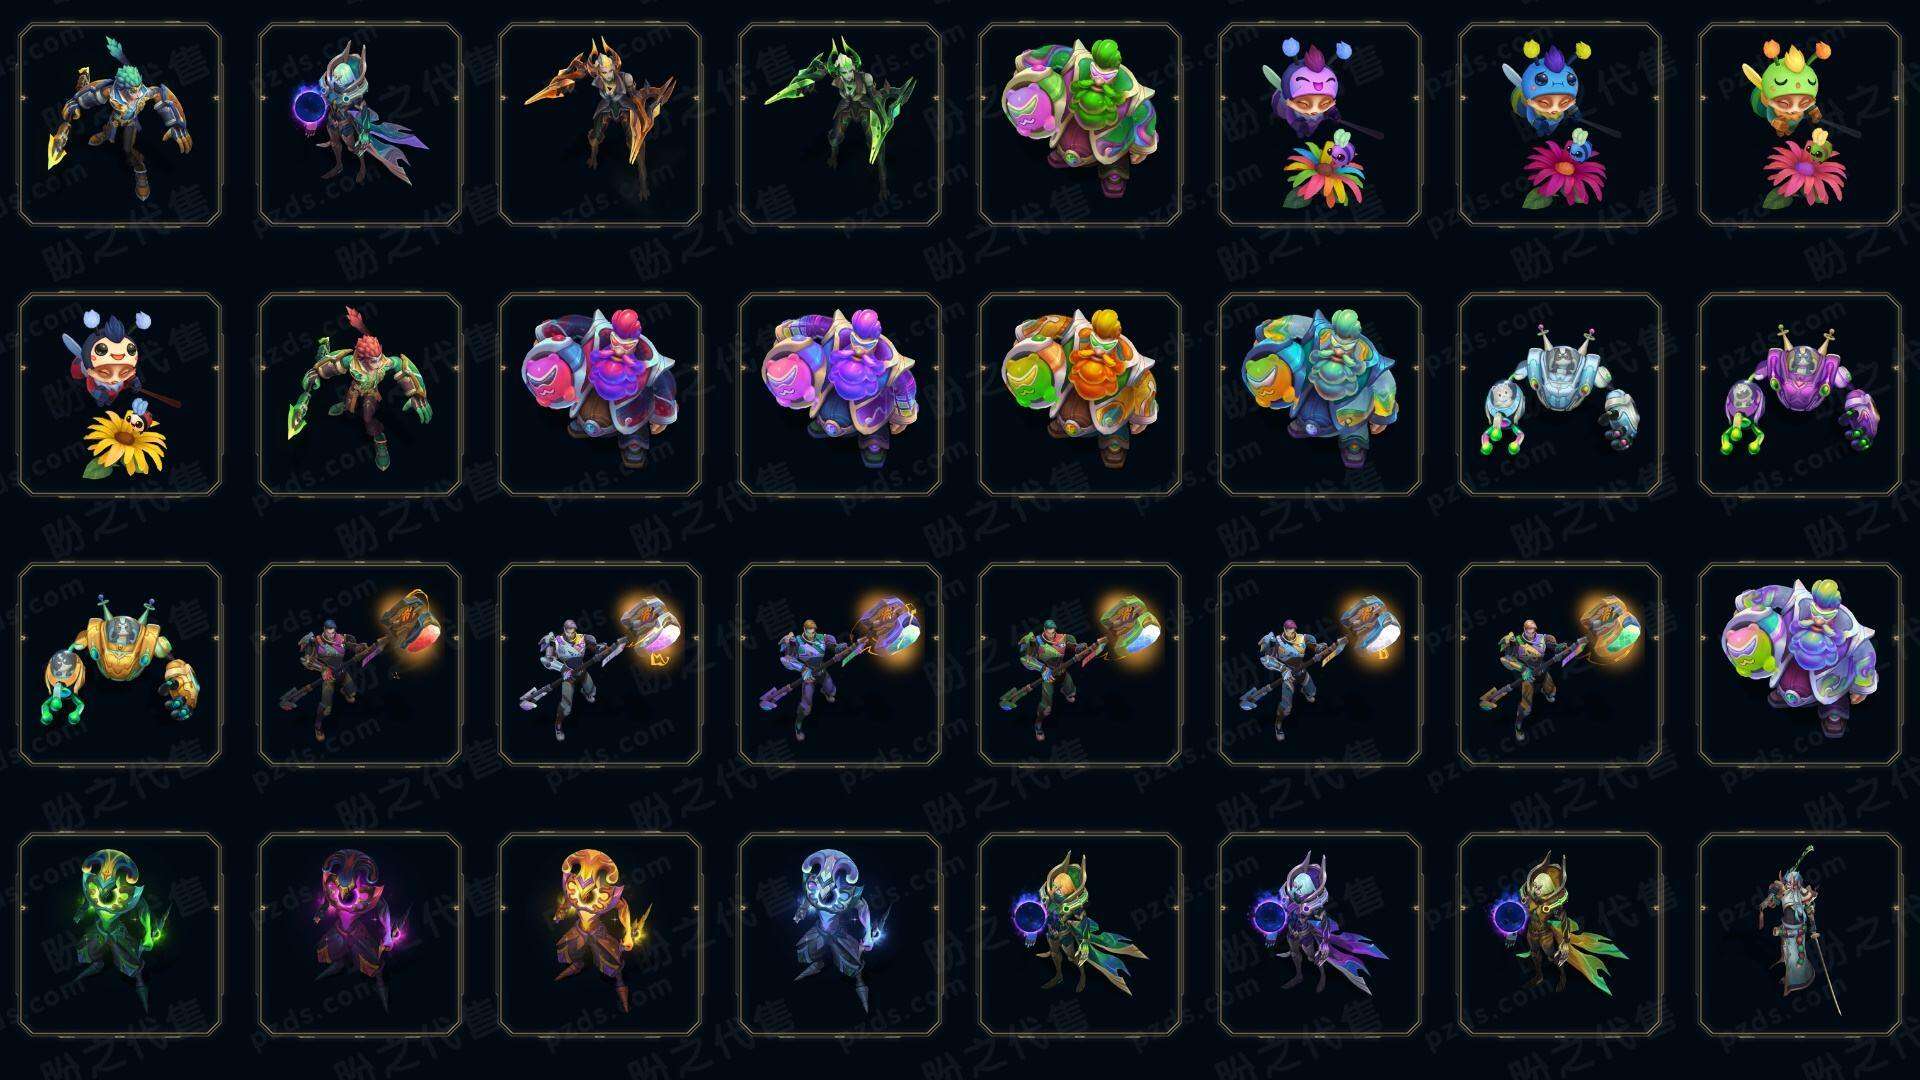
Task: Click the icy blue masked mage skin
Action: 840,934
